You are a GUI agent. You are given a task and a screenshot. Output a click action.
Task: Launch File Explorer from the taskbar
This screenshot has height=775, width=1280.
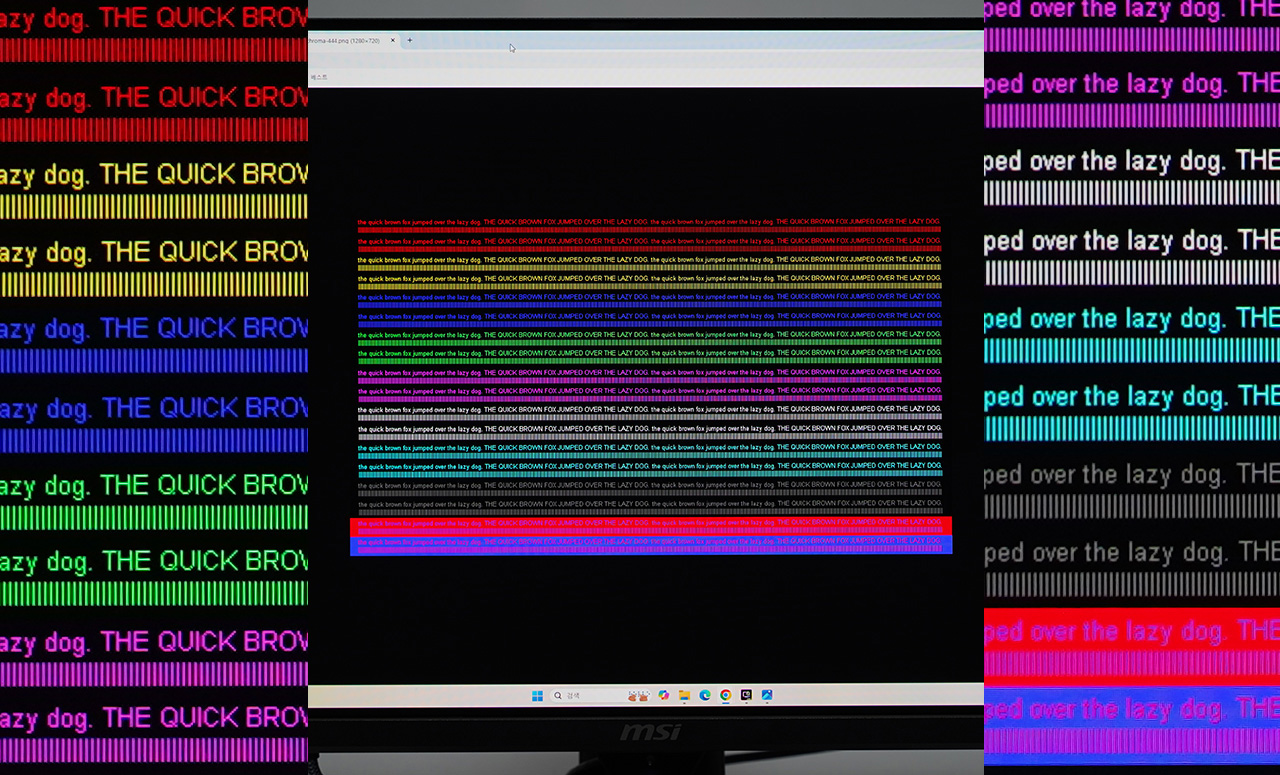(684, 696)
